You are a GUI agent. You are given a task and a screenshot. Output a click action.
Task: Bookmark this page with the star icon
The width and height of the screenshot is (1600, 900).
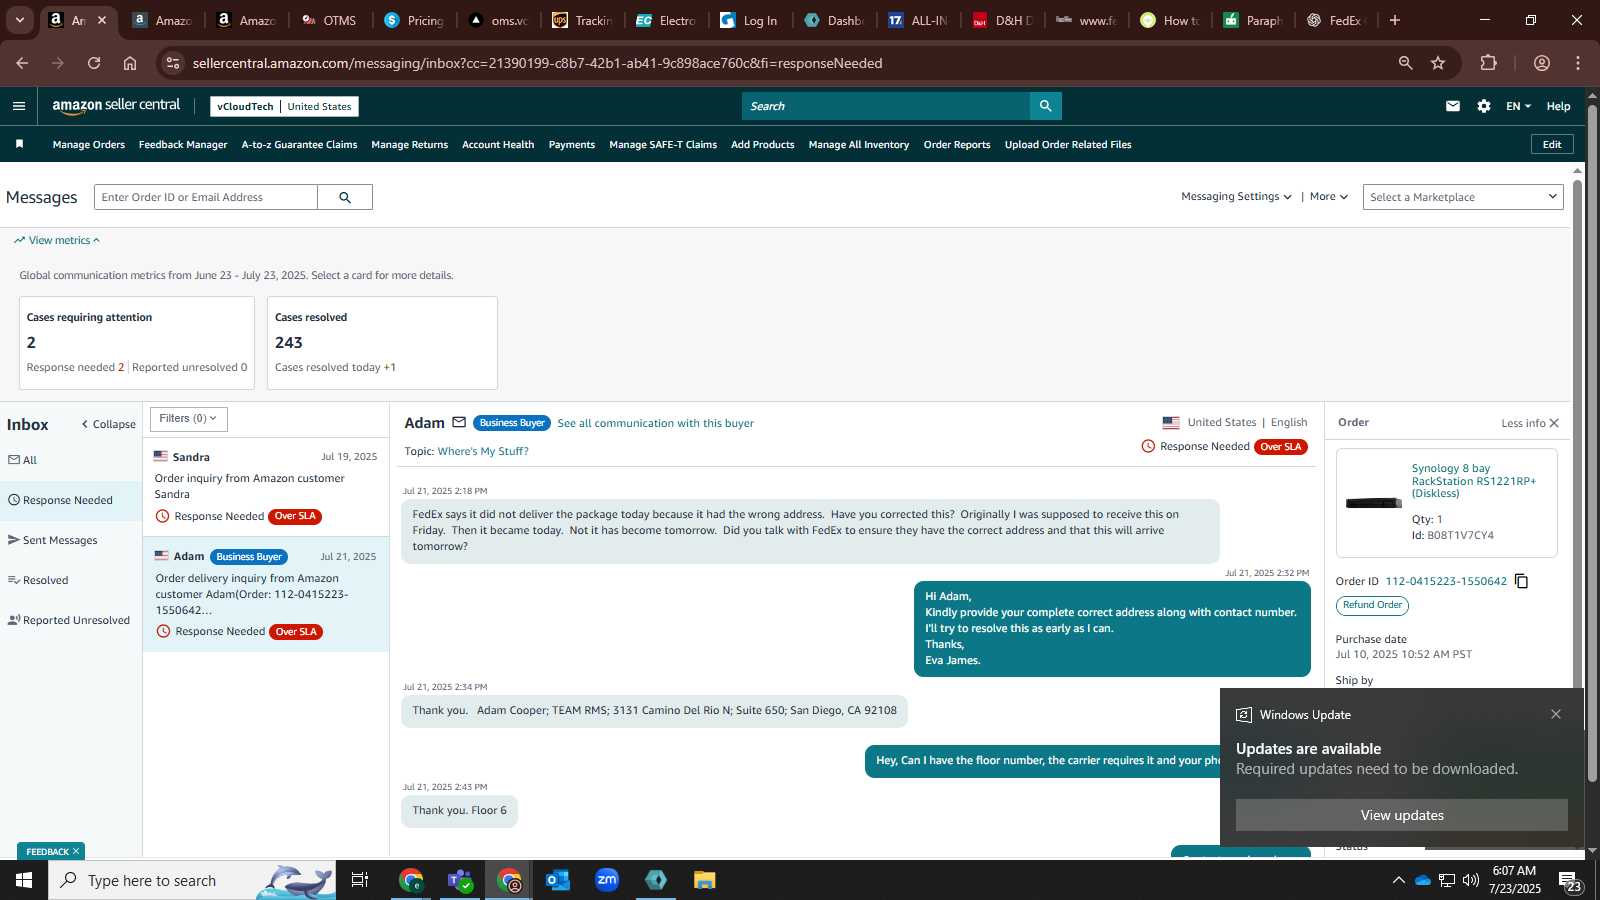[1438, 63]
